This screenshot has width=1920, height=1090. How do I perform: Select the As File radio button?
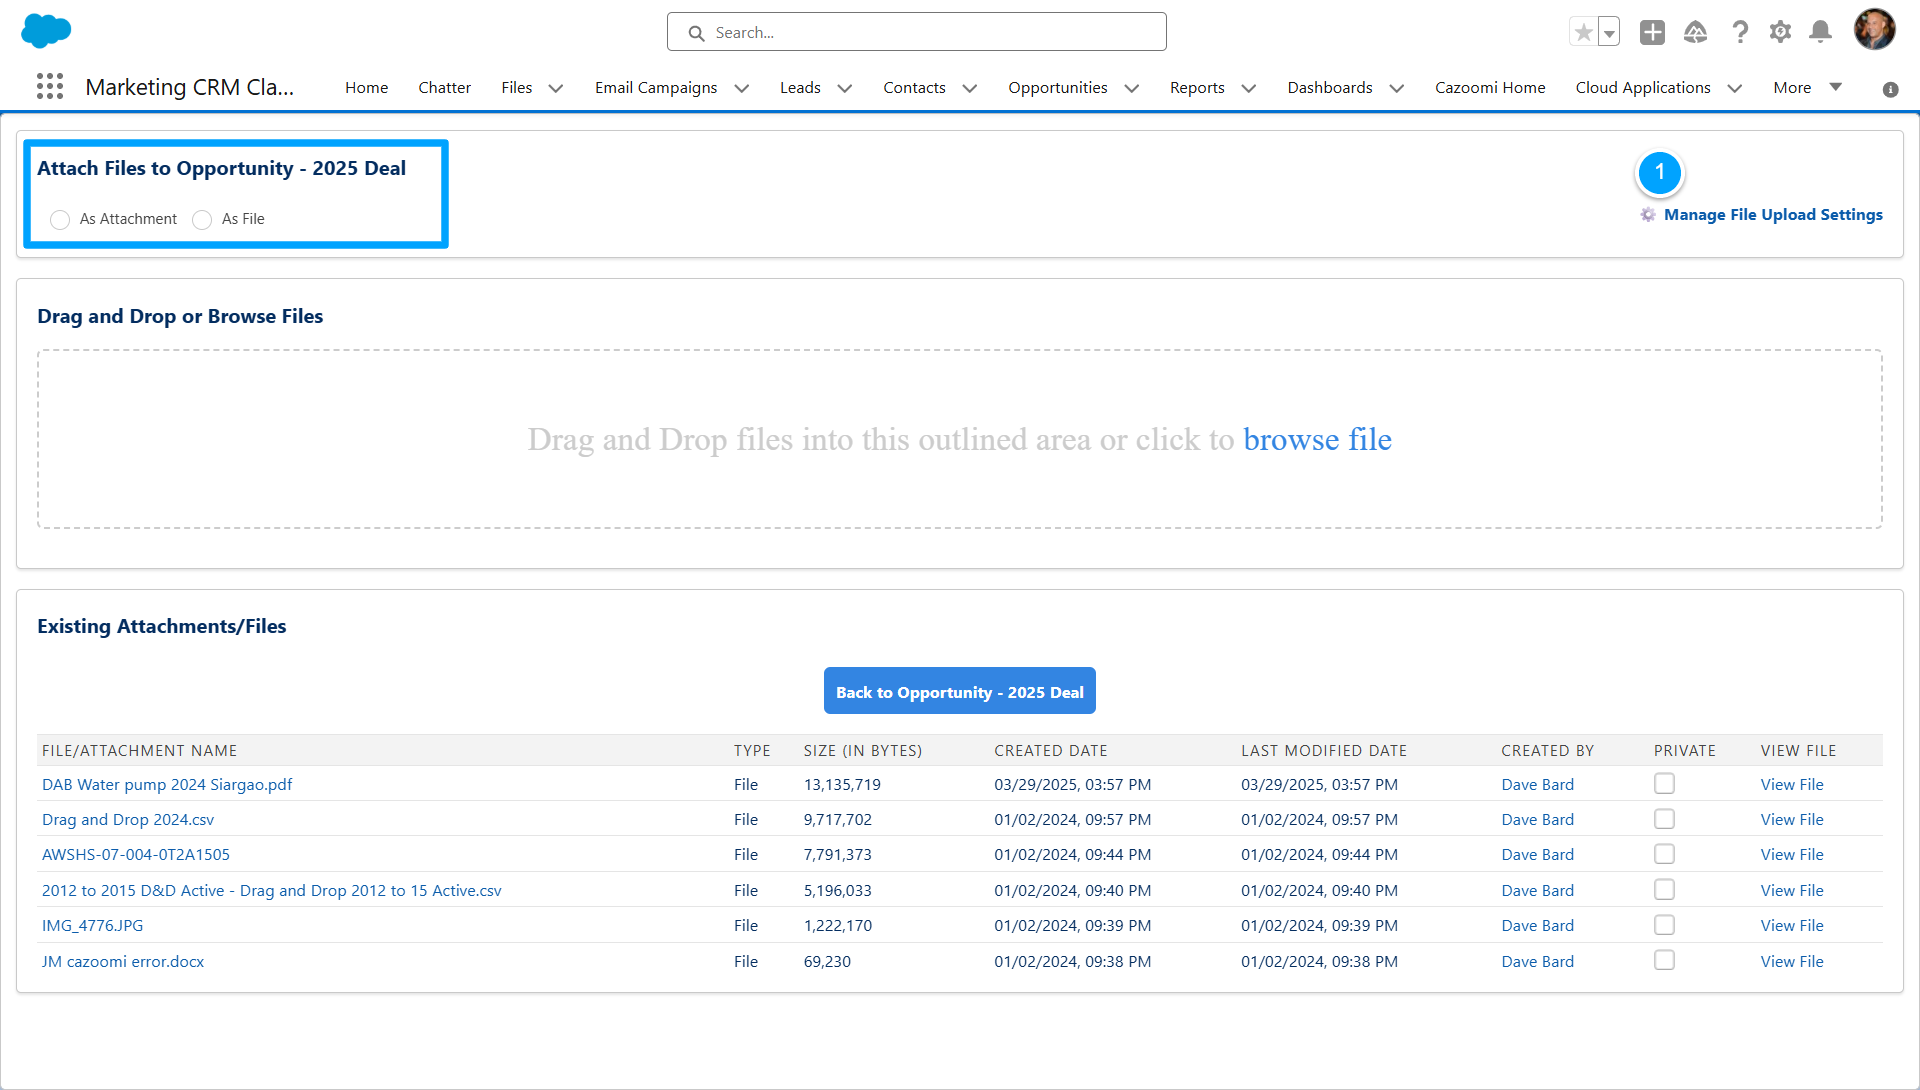pyautogui.click(x=202, y=219)
